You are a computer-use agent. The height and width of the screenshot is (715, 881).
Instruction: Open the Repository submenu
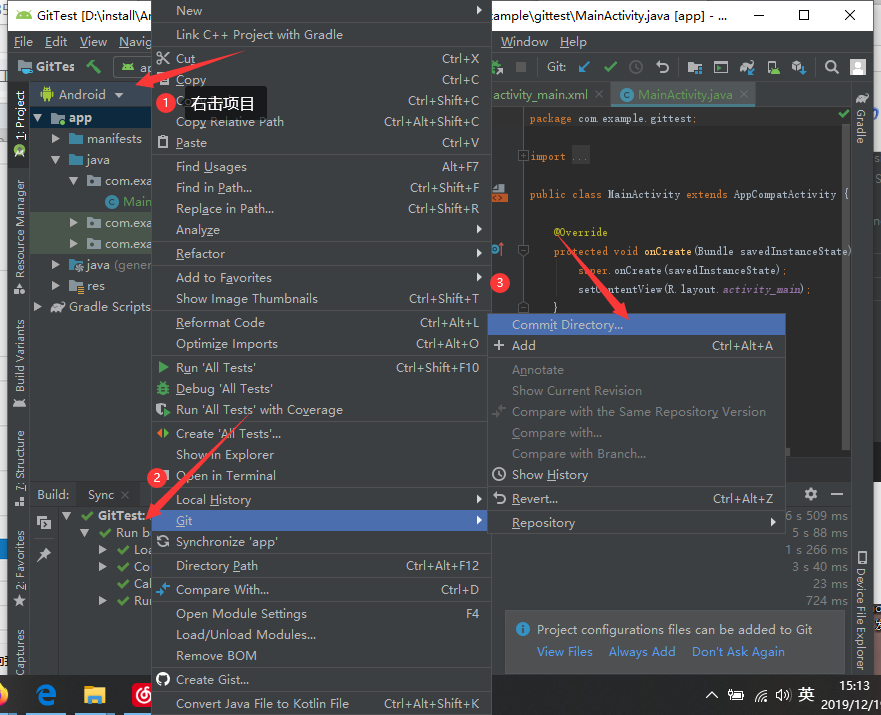pyautogui.click(x=636, y=523)
